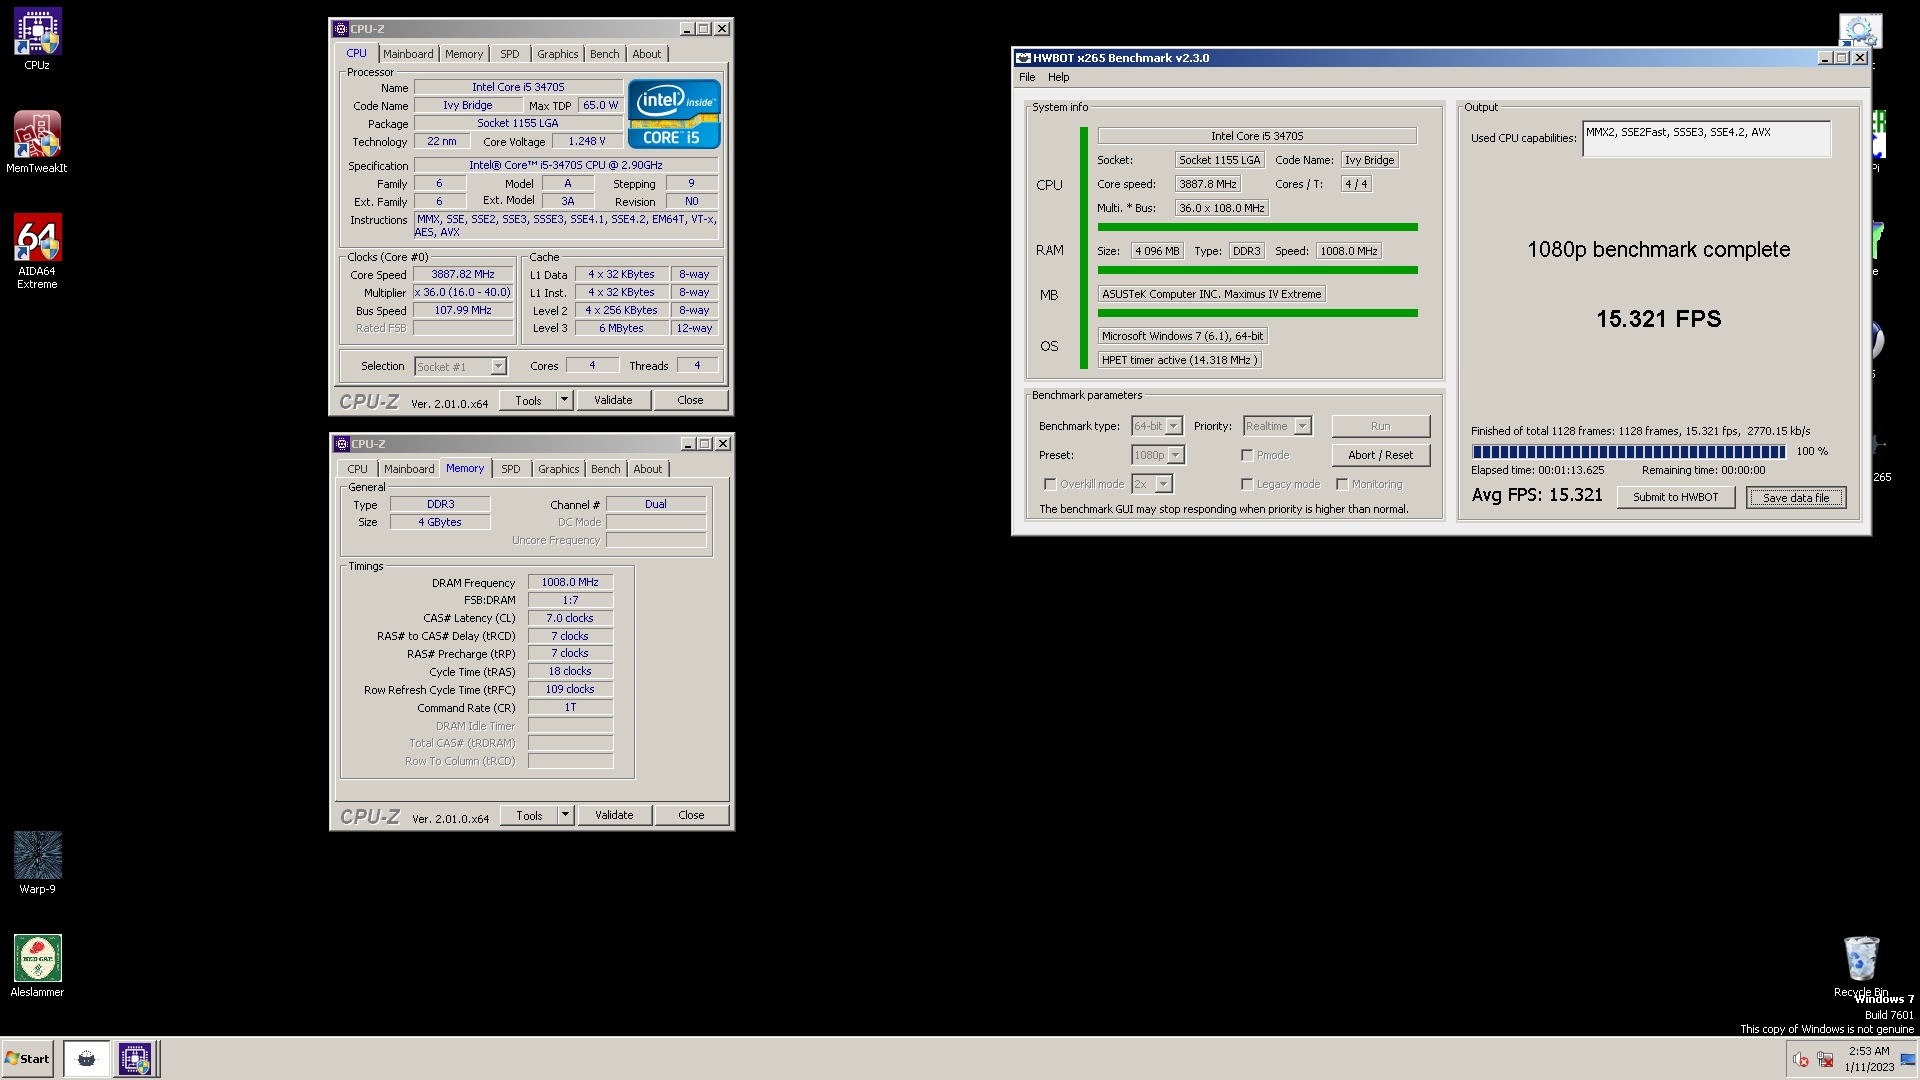This screenshot has width=1920, height=1080.
Task: Open the Recycle Bin icon
Action: pos(1861,966)
